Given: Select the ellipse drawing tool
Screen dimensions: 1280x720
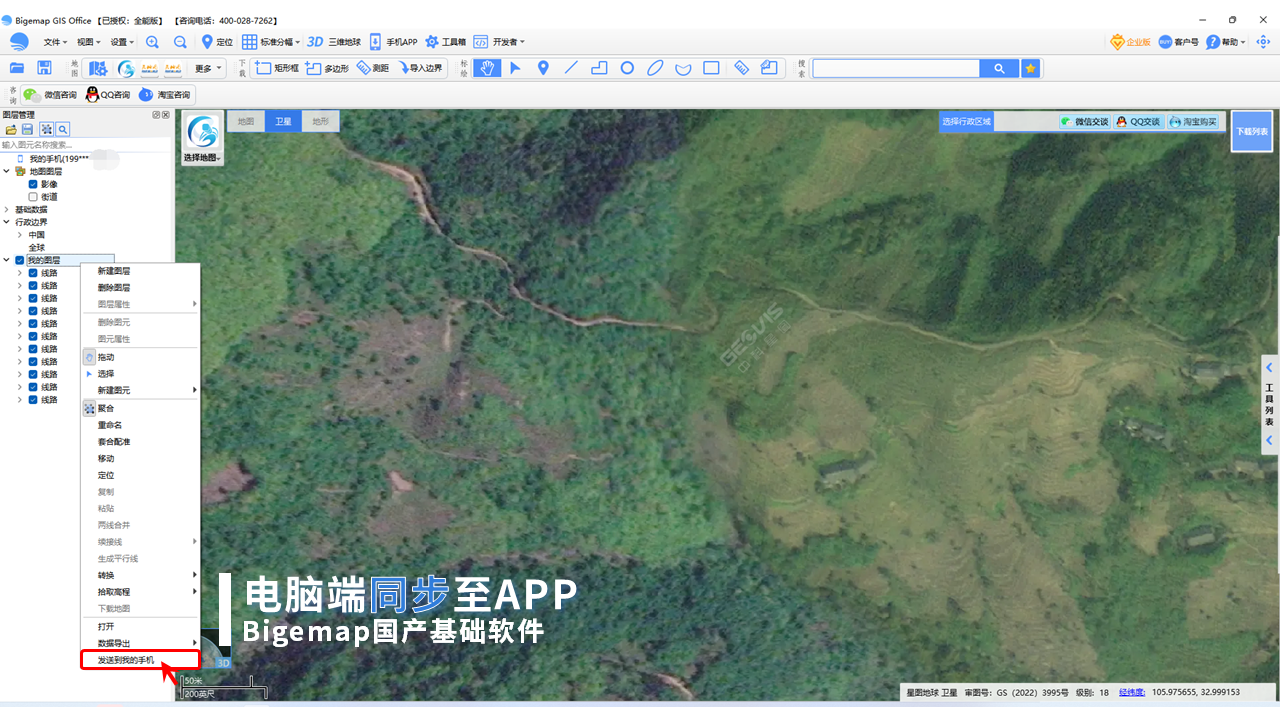Looking at the screenshot, I should point(655,68).
